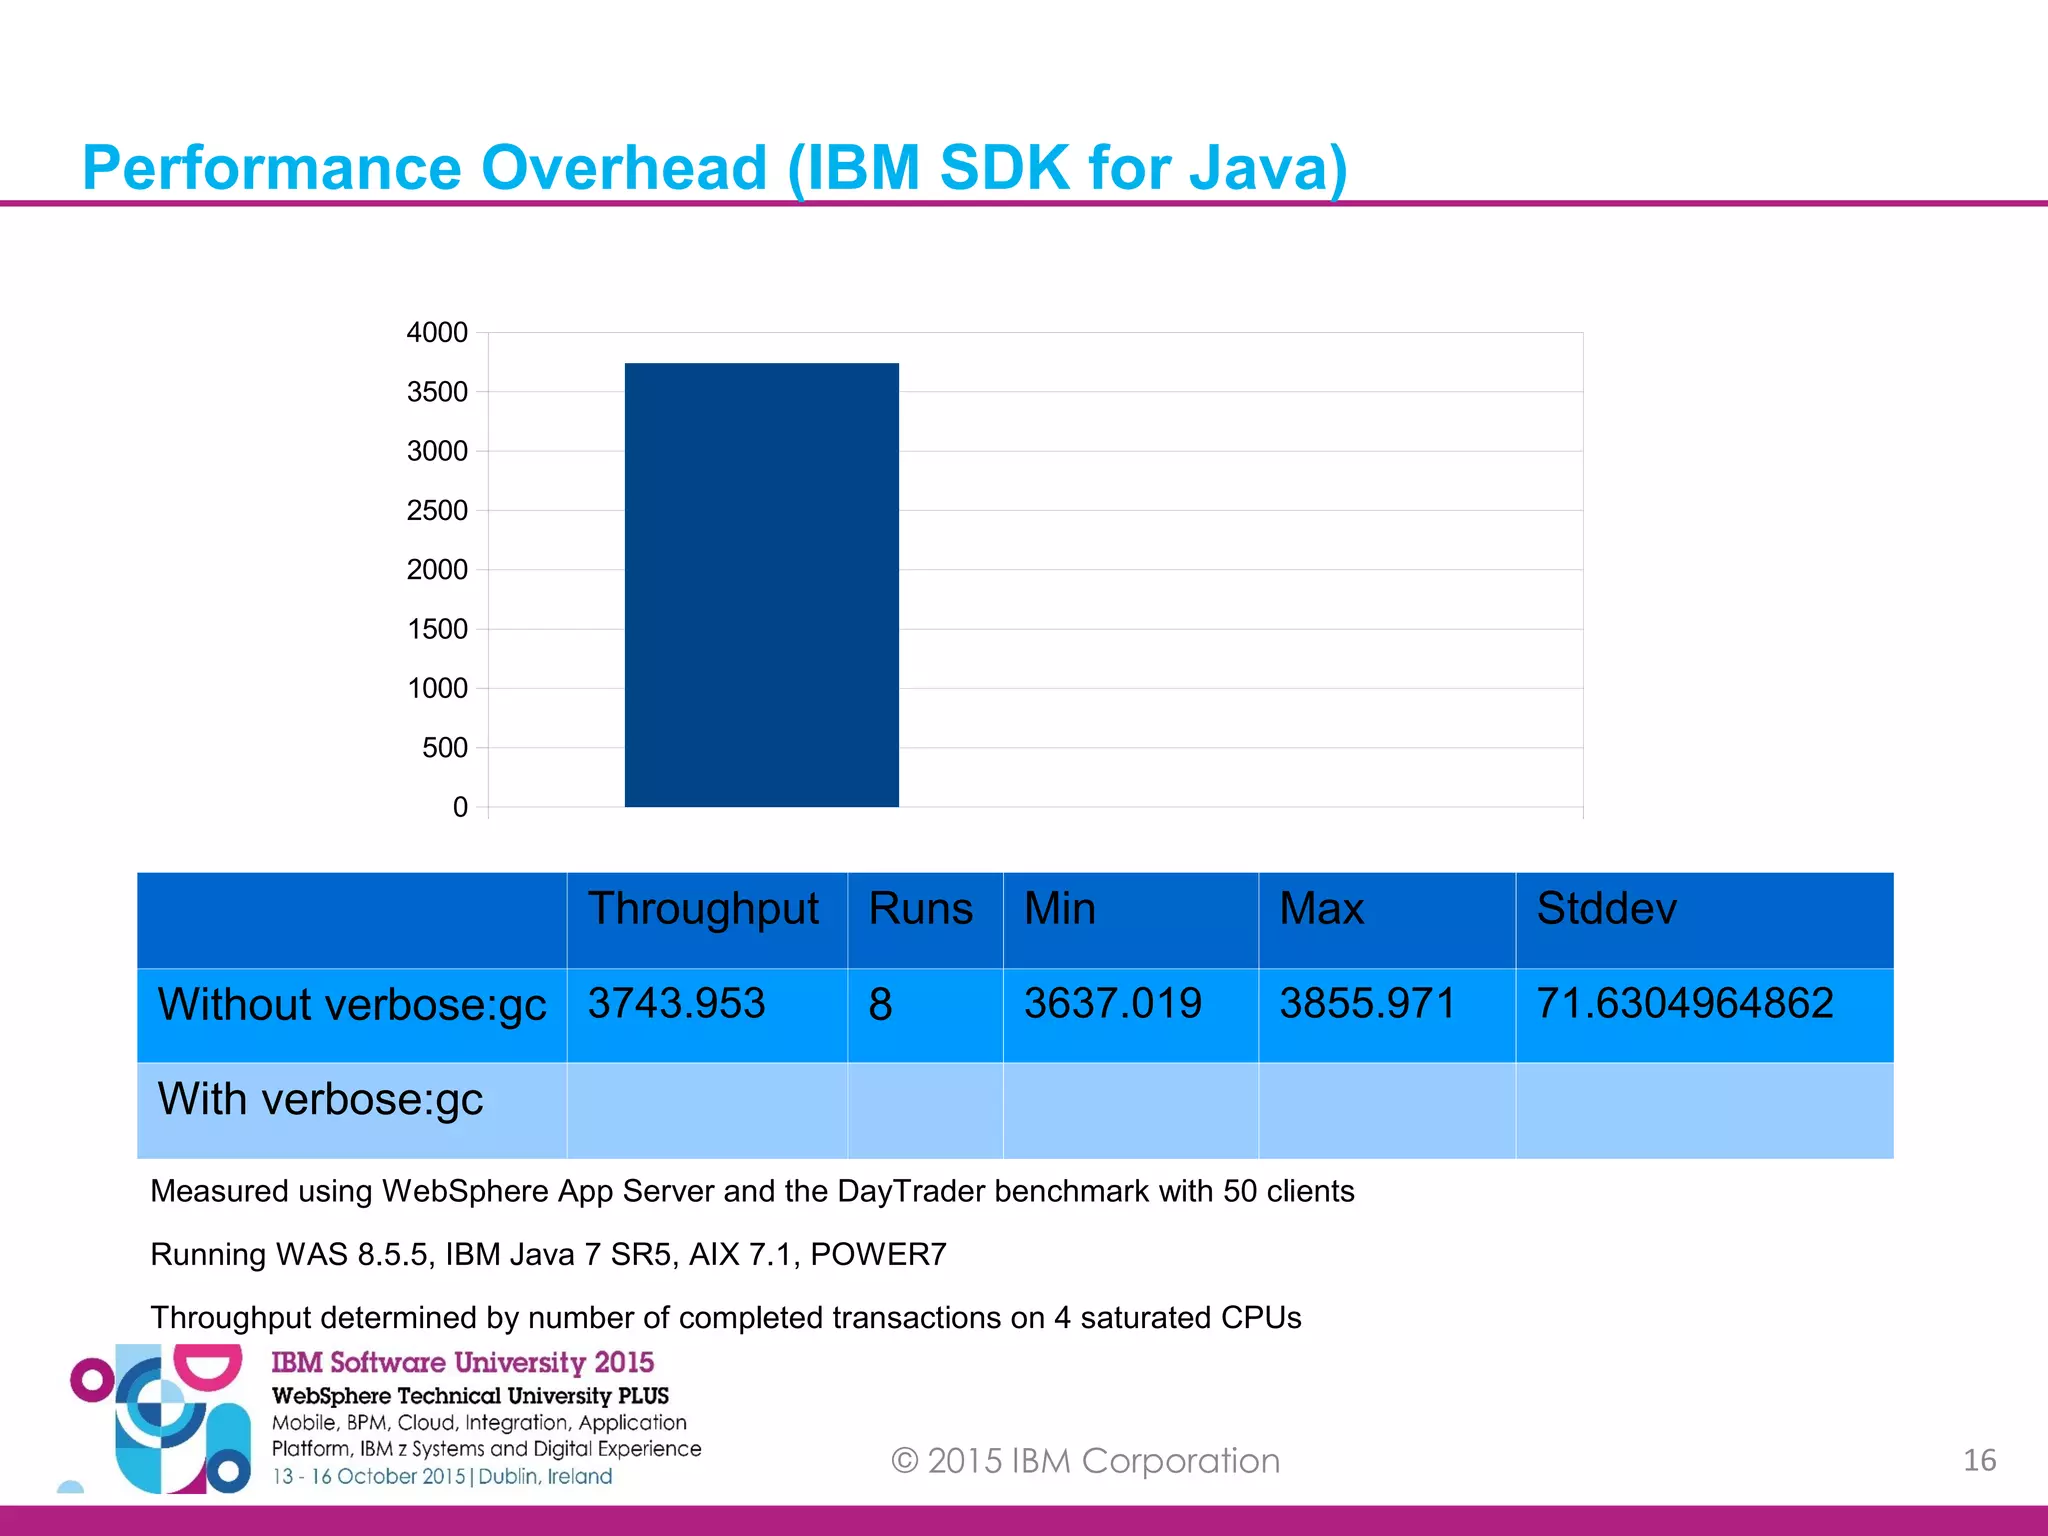This screenshot has width=2048, height=1536.
Task: Select the With verbose:gc row label
Action: tap(320, 1099)
